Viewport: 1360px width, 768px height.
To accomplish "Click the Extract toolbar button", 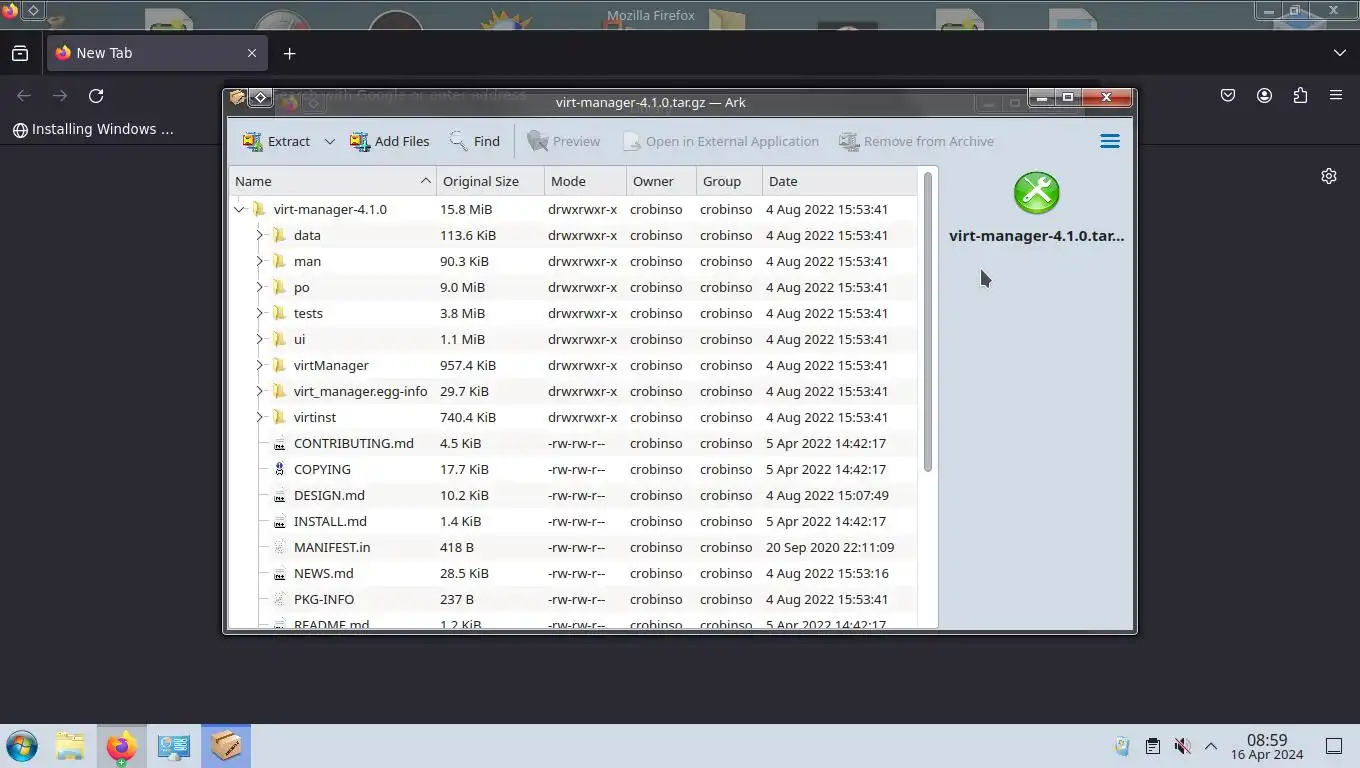I will point(277,141).
